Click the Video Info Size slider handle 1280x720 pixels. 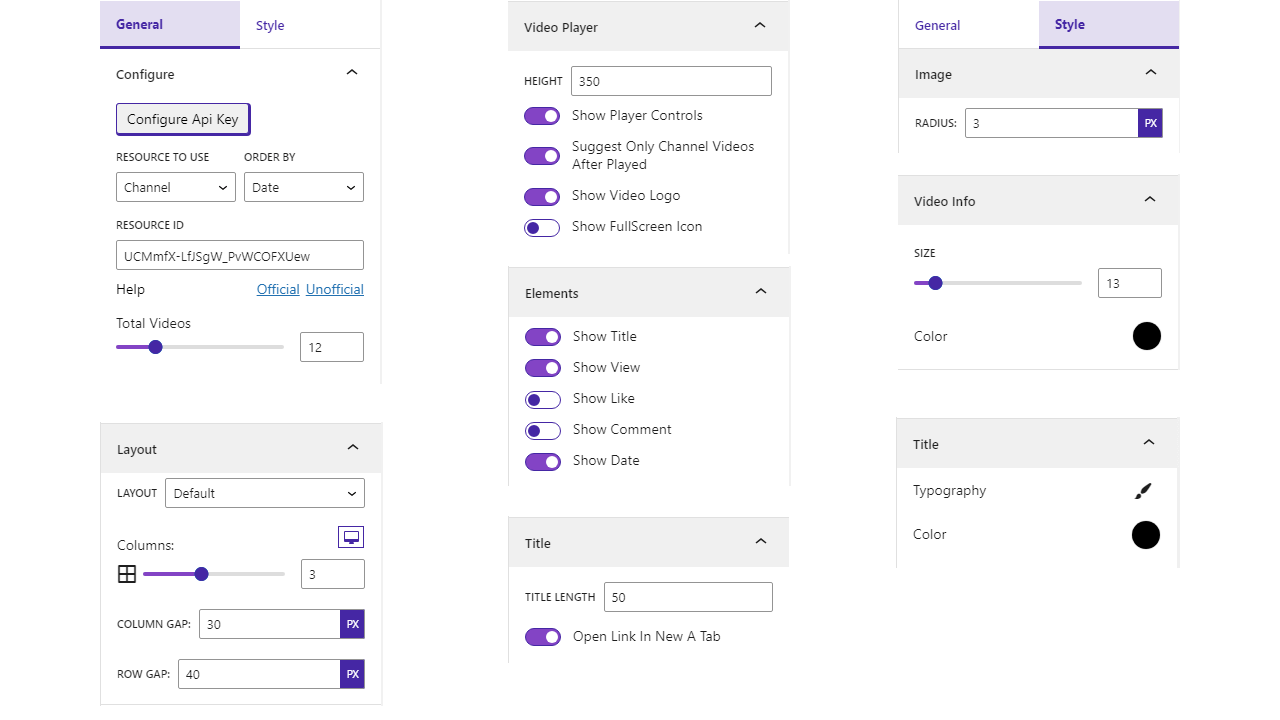pos(935,283)
